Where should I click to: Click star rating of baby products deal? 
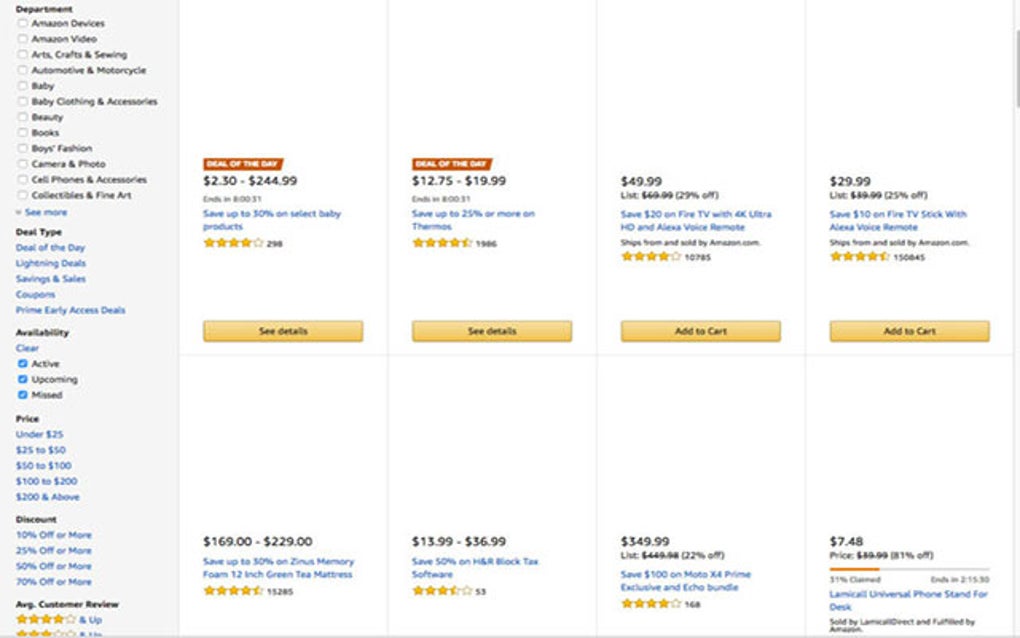click(233, 243)
